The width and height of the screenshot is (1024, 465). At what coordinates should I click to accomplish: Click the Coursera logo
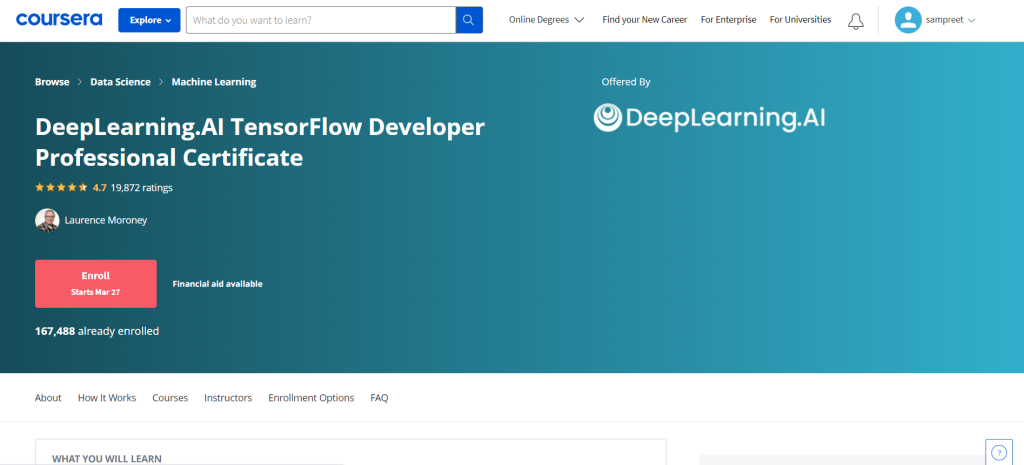58,19
